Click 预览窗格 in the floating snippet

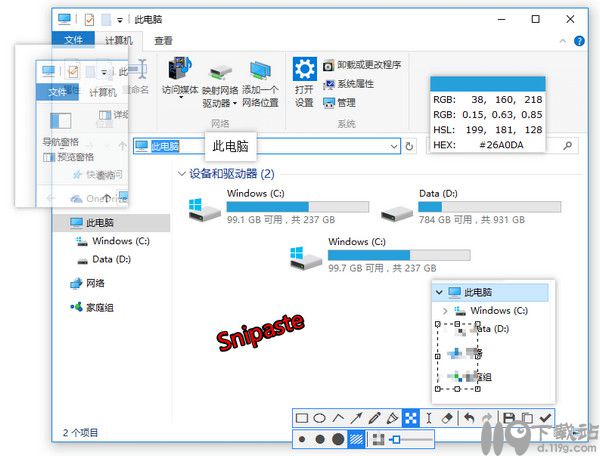click(x=68, y=157)
